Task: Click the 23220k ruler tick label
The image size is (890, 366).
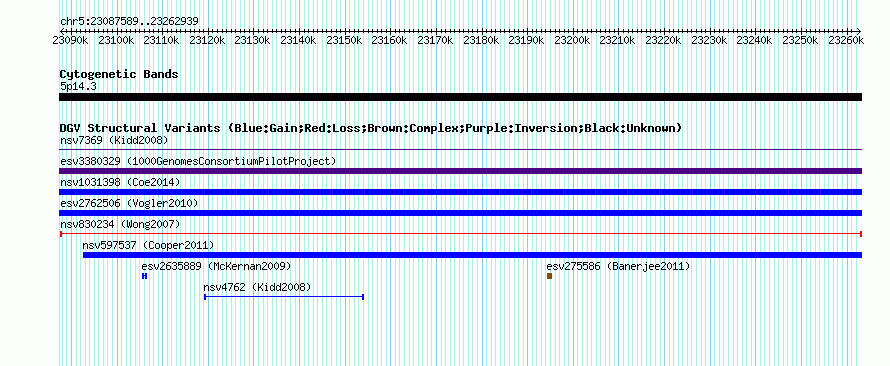Action: (x=663, y=40)
